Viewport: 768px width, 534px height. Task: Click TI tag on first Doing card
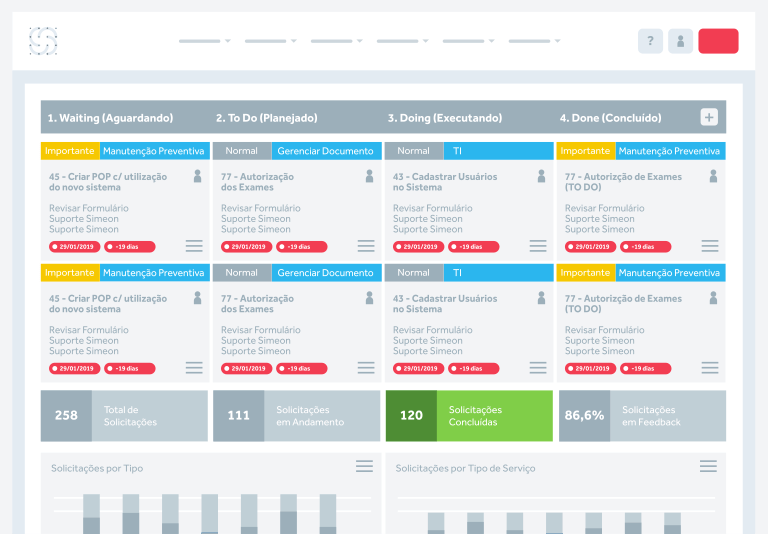tap(499, 151)
